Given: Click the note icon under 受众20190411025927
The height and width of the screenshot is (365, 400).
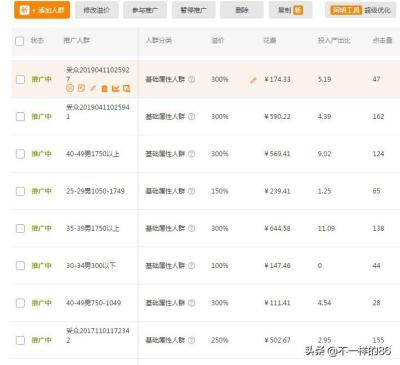Looking at the screenshot, I should [x=81, y=88].
